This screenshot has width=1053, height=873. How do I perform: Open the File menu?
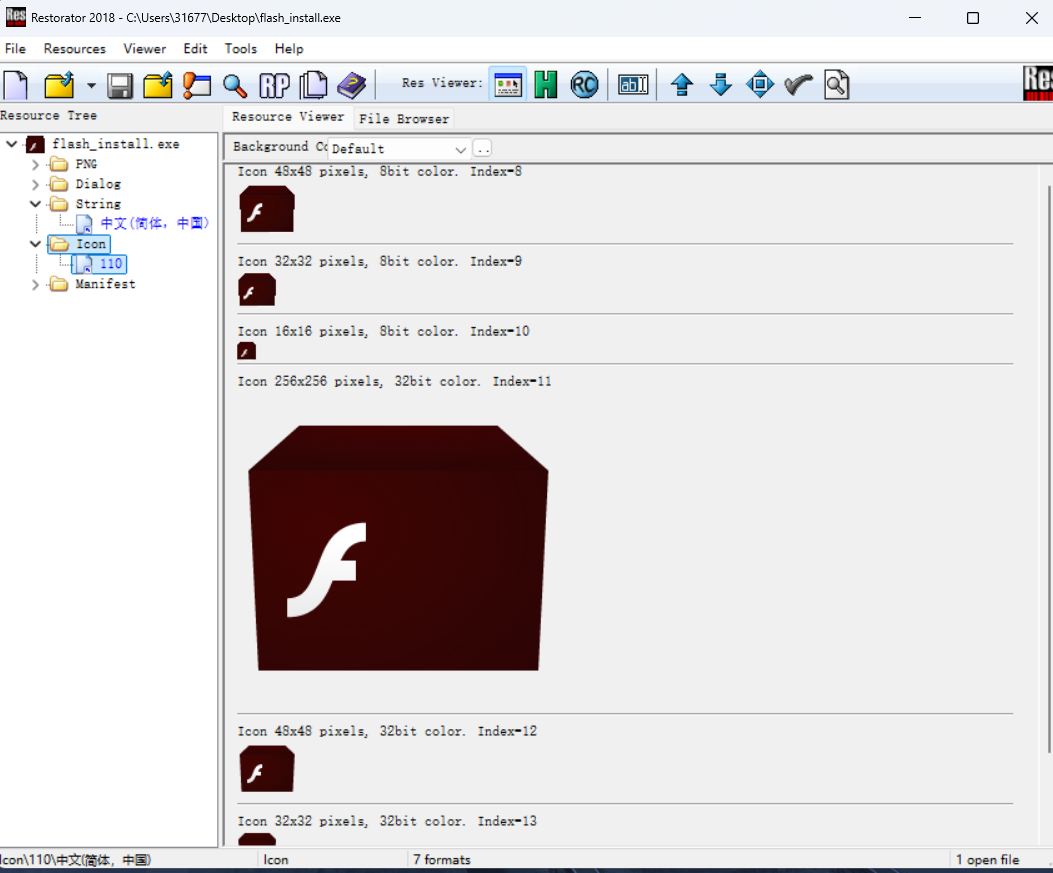15,48
